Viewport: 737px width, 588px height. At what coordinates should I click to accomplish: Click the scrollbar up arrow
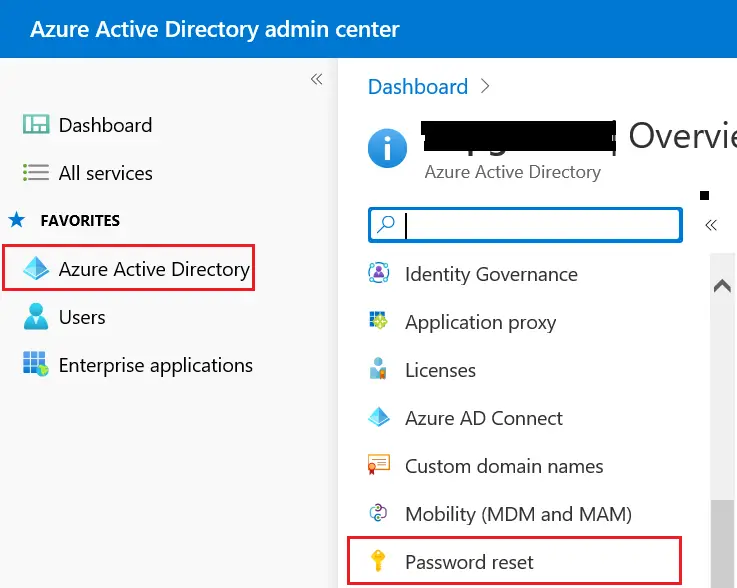point(722,286)
